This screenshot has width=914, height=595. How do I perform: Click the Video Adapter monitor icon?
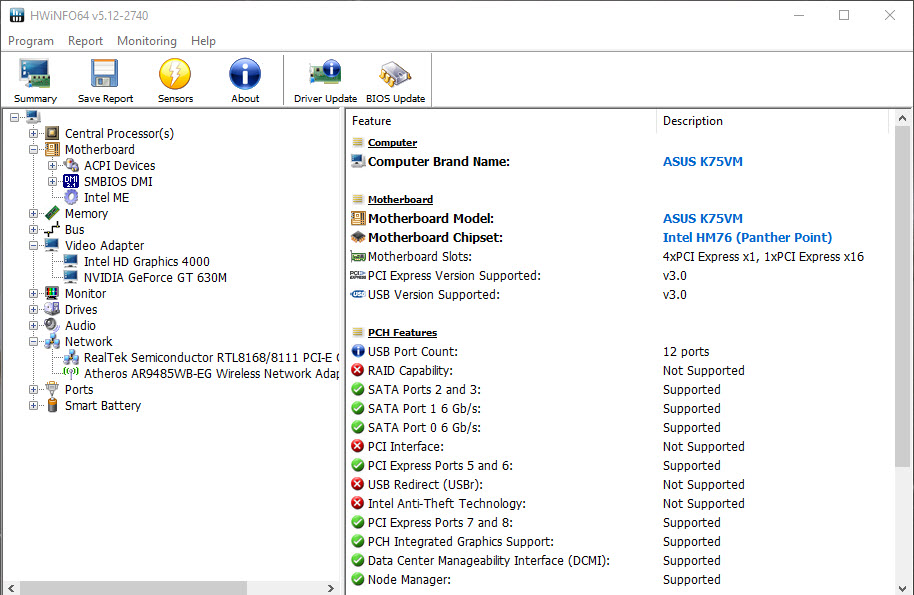pyautogui.click(x=52, y=245)
